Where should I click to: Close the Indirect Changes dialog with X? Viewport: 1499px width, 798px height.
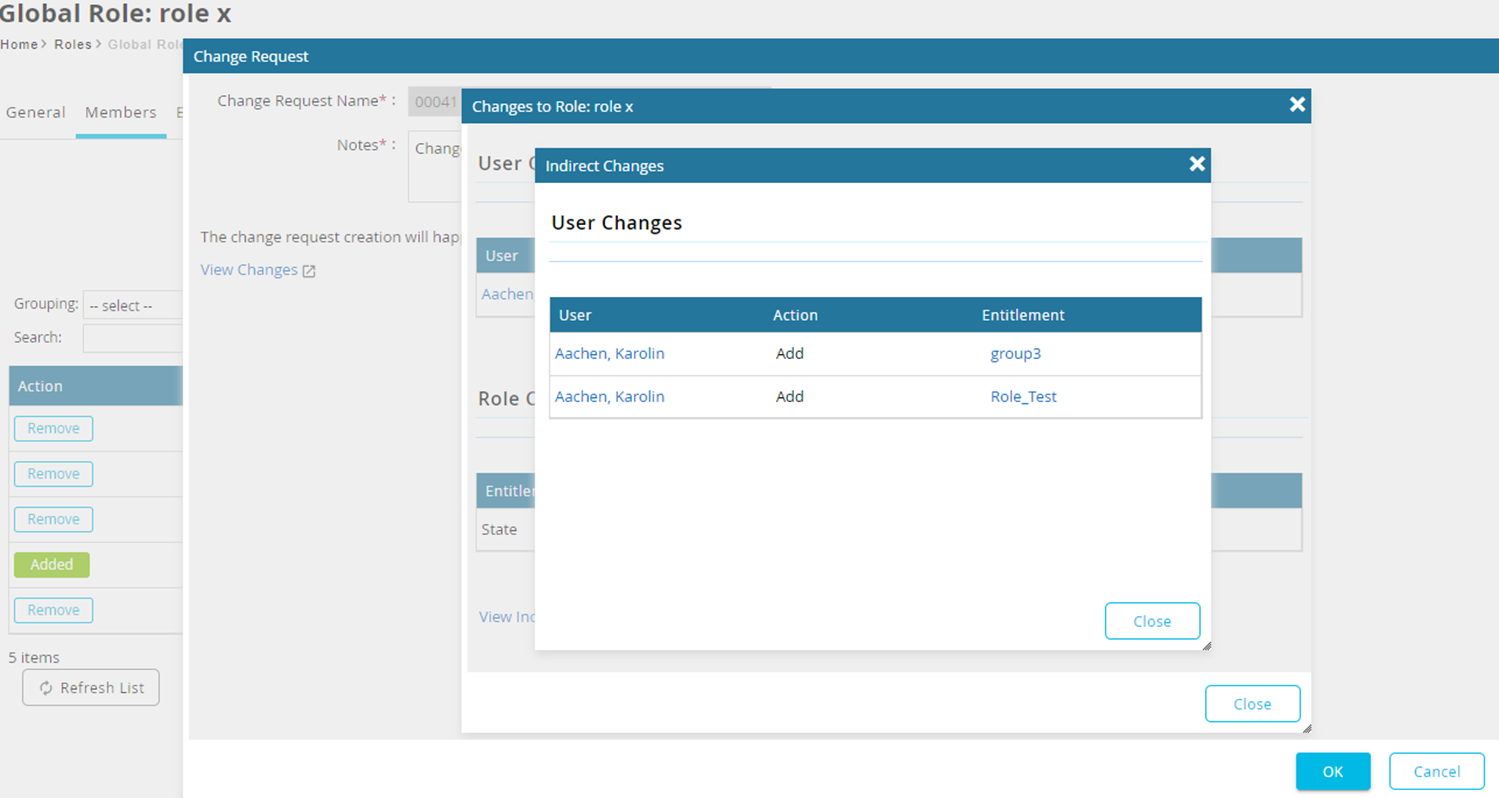coord(1196,164)
